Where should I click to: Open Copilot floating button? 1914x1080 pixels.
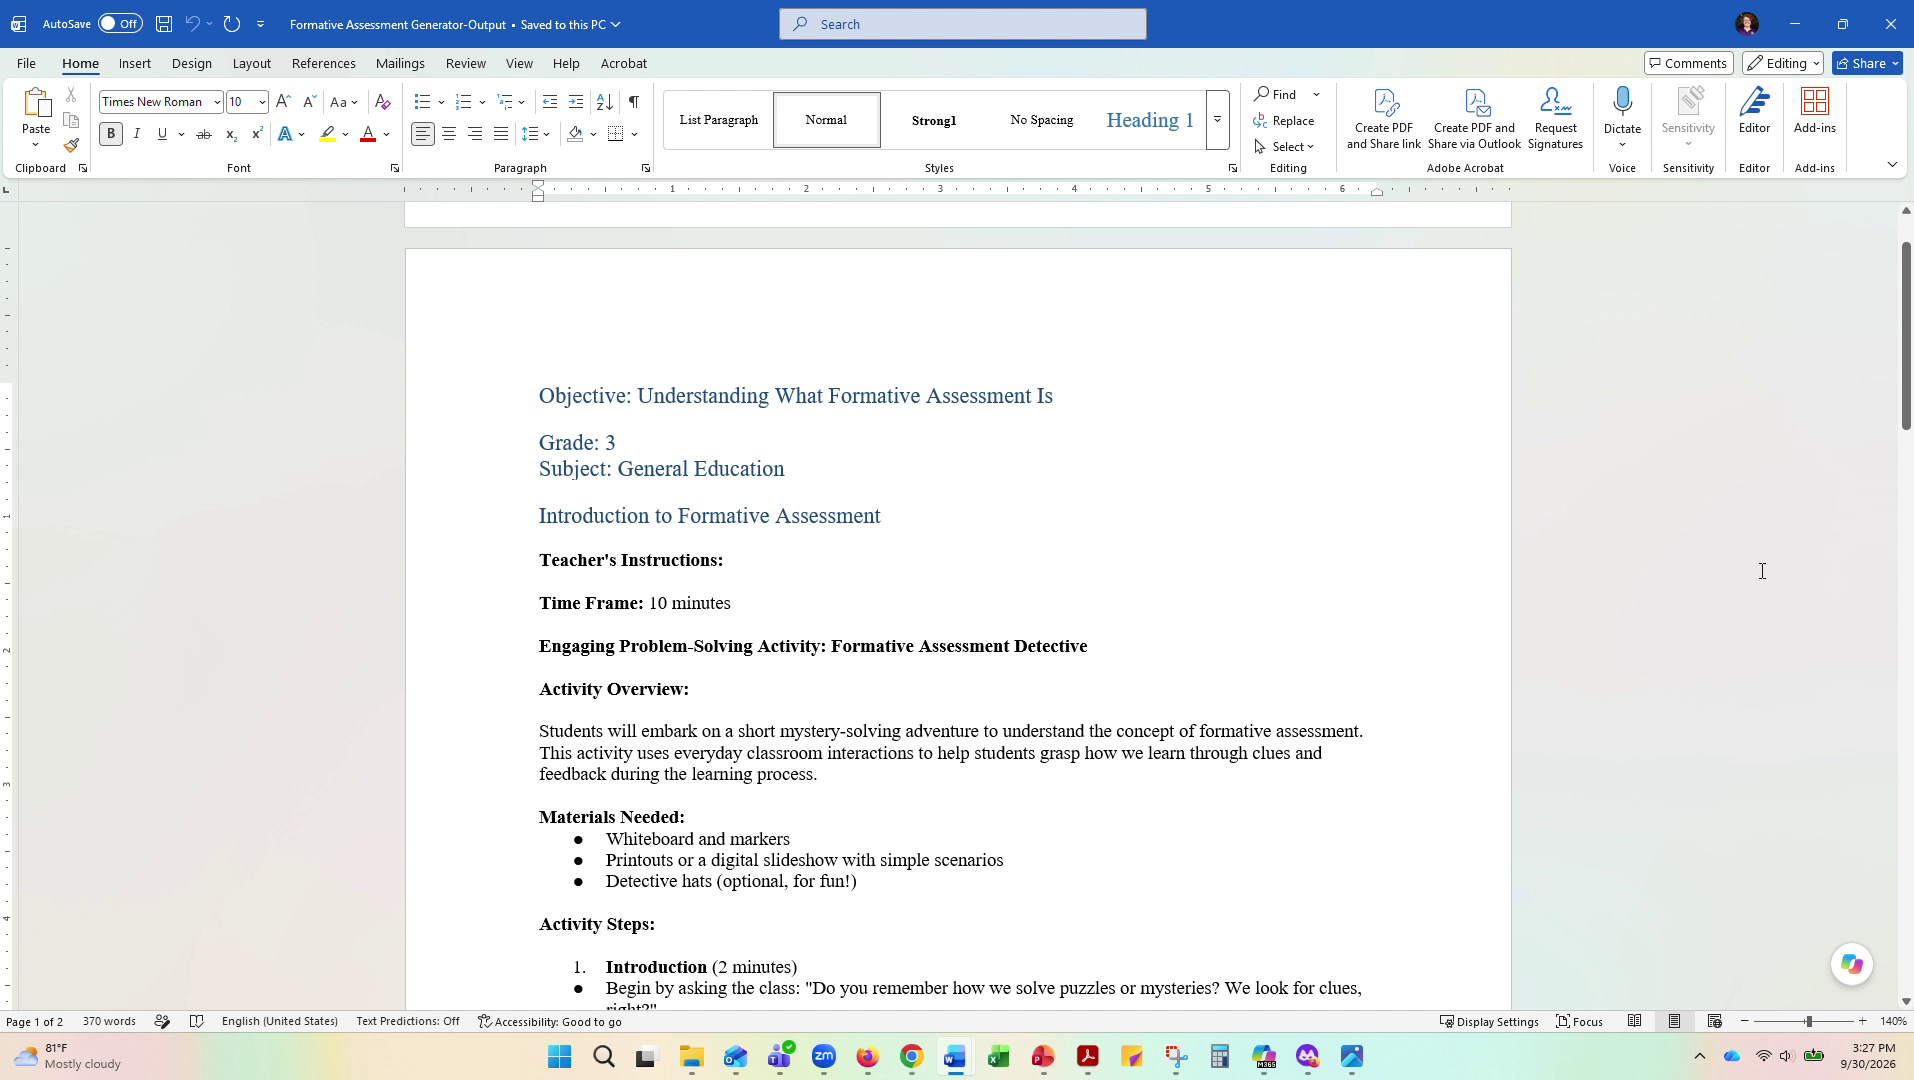(x=1851, y=964)
